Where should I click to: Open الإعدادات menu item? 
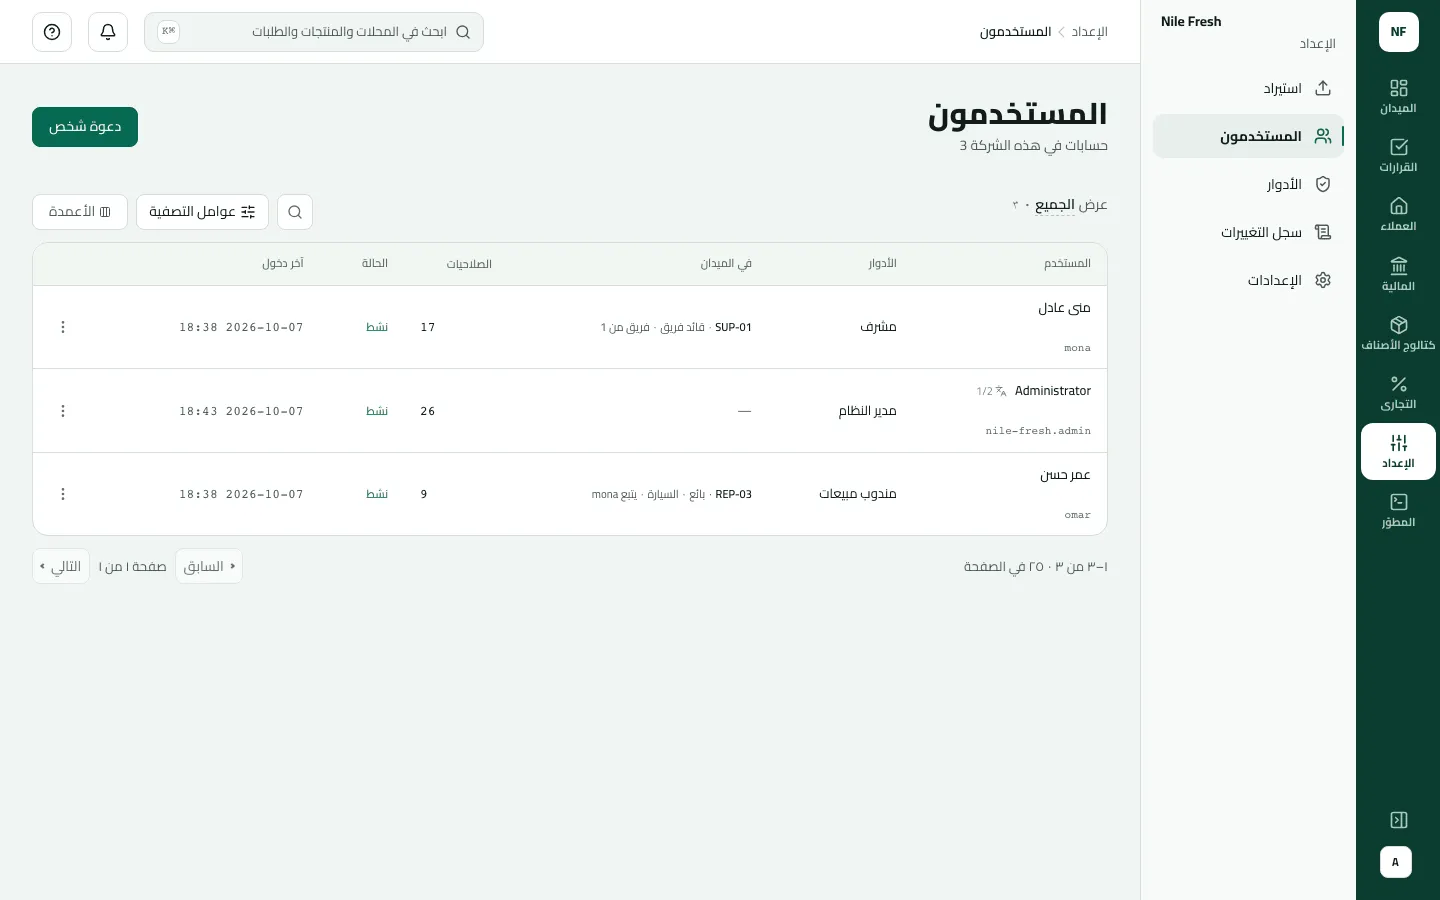1248,280
